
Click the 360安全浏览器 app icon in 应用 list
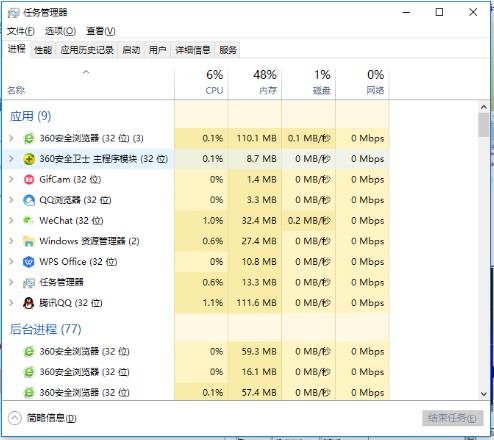point(29,138)
